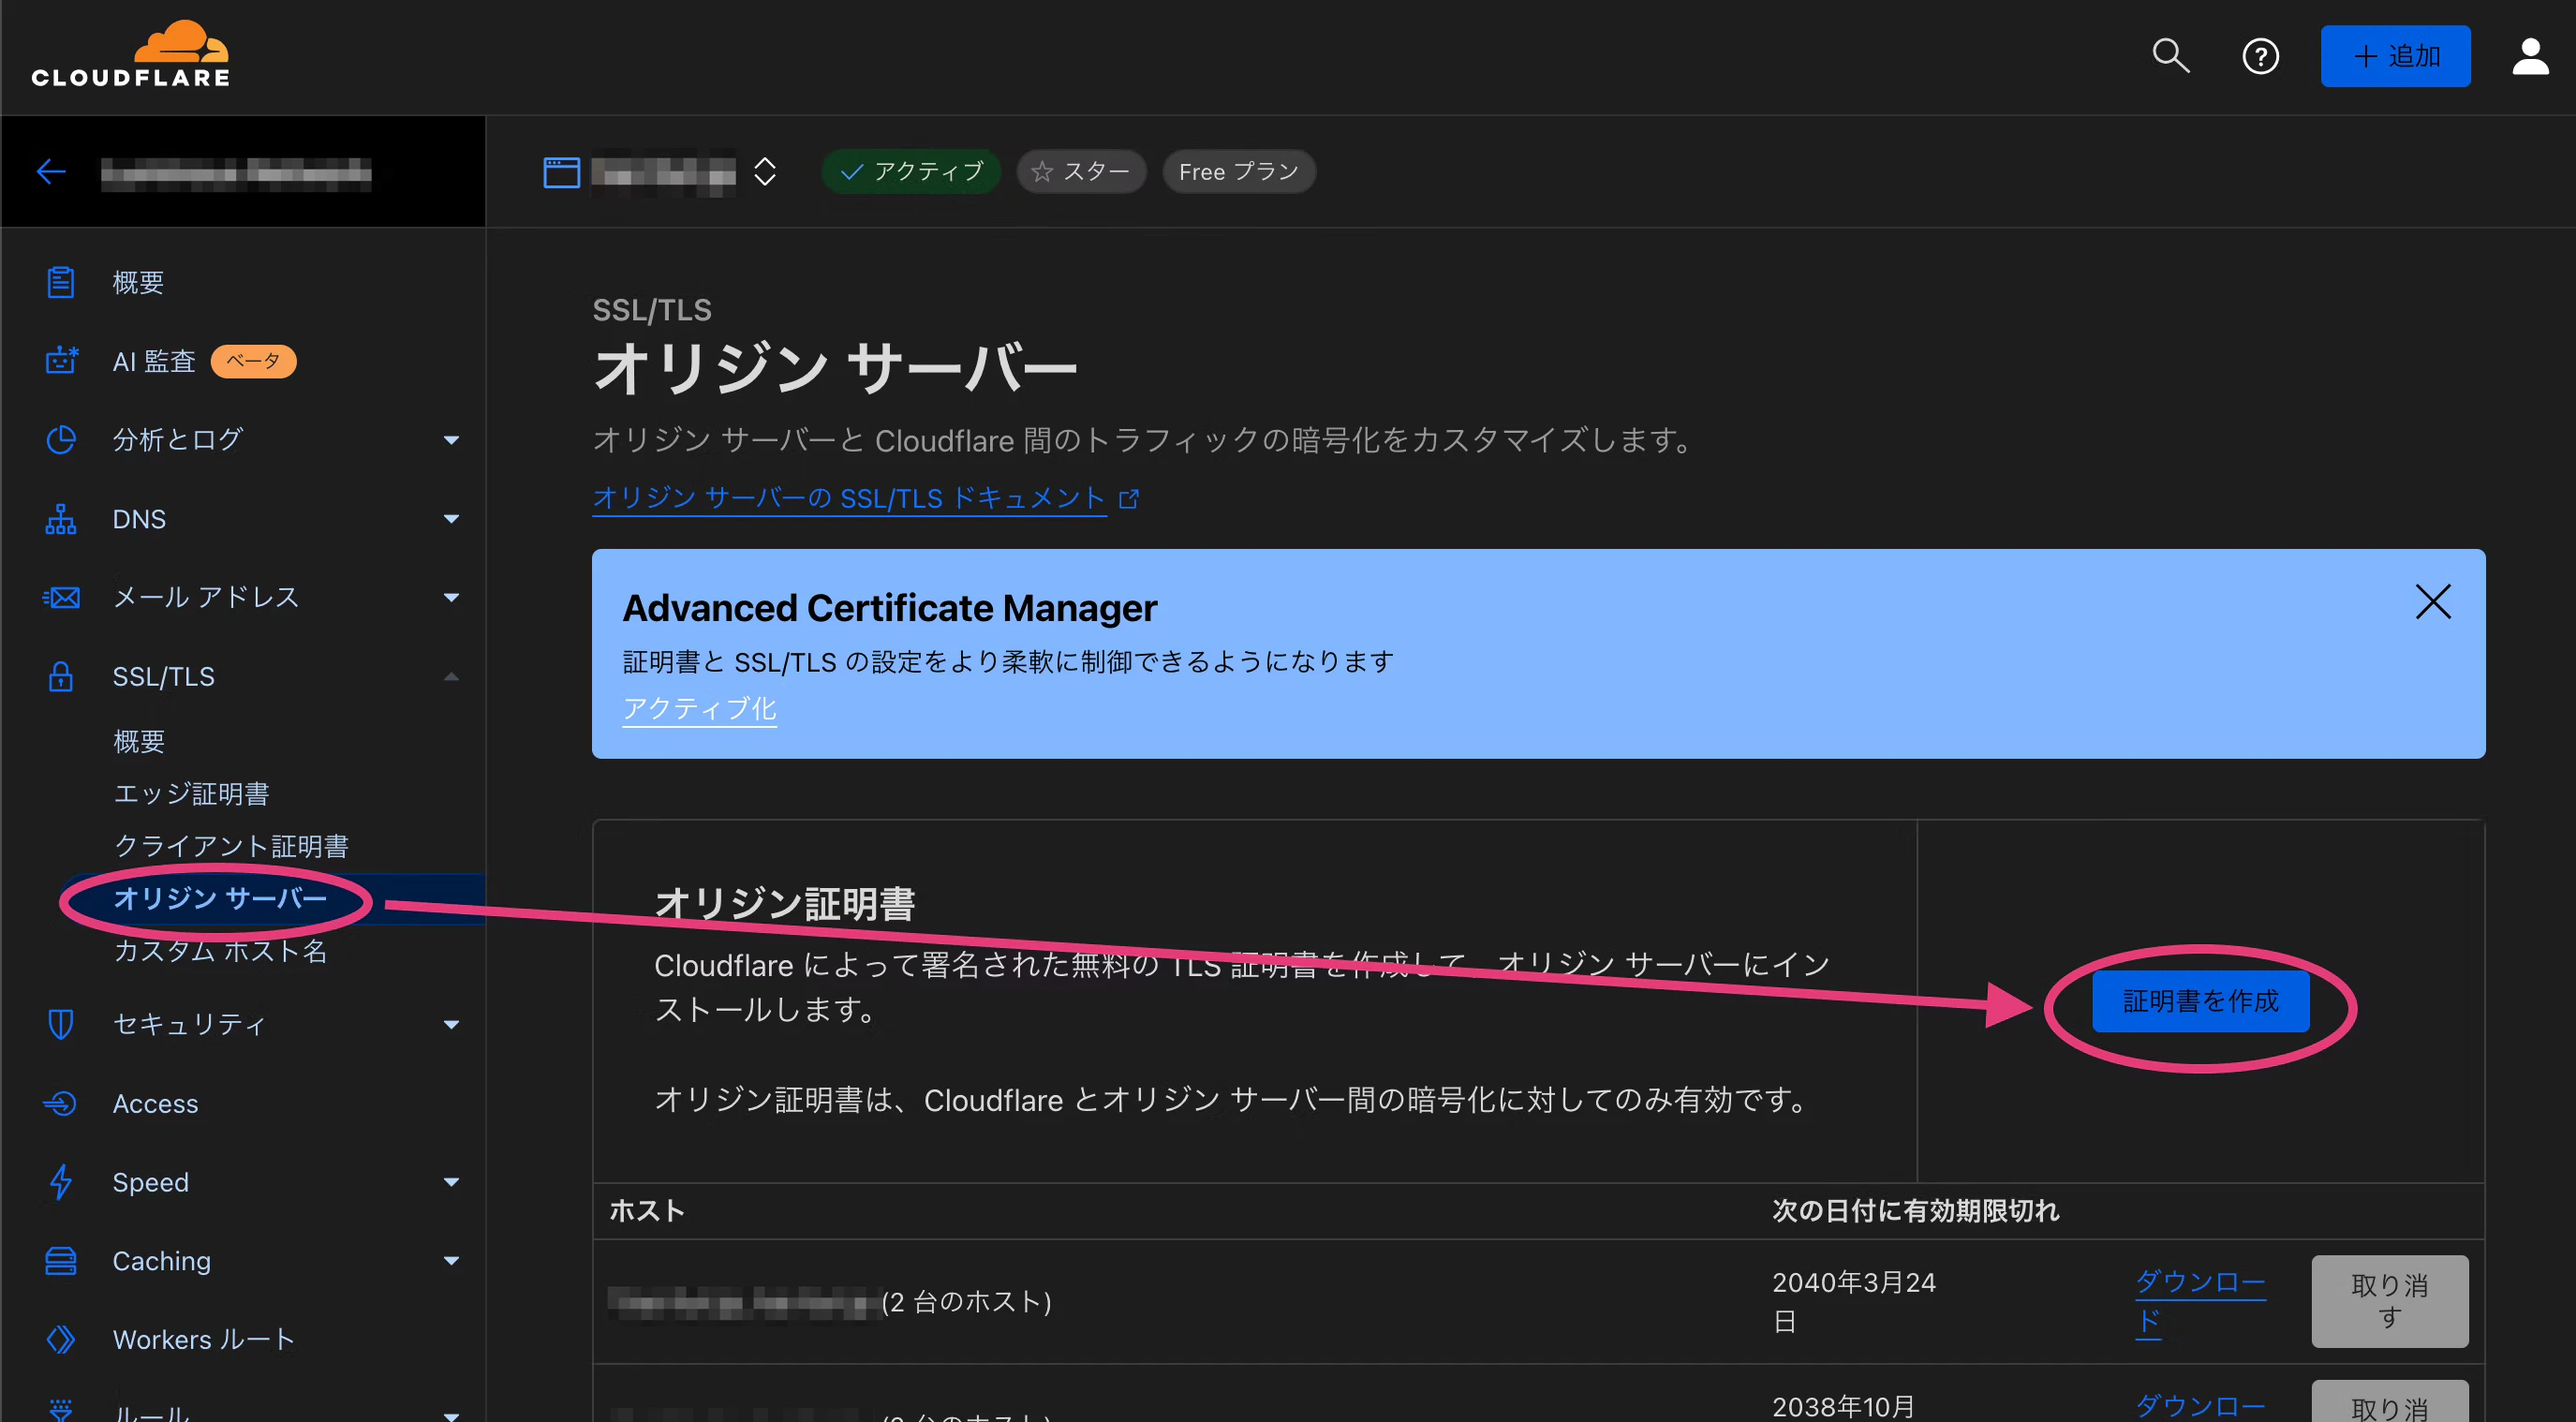2576x1422 pixels.
Task: Click the Cloudflare logo
Action: (130, 55)
